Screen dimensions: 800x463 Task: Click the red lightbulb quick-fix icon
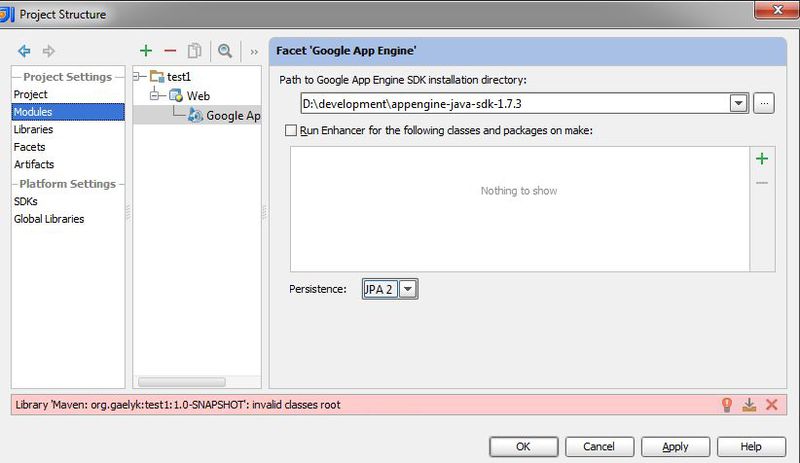coord(727,405)
